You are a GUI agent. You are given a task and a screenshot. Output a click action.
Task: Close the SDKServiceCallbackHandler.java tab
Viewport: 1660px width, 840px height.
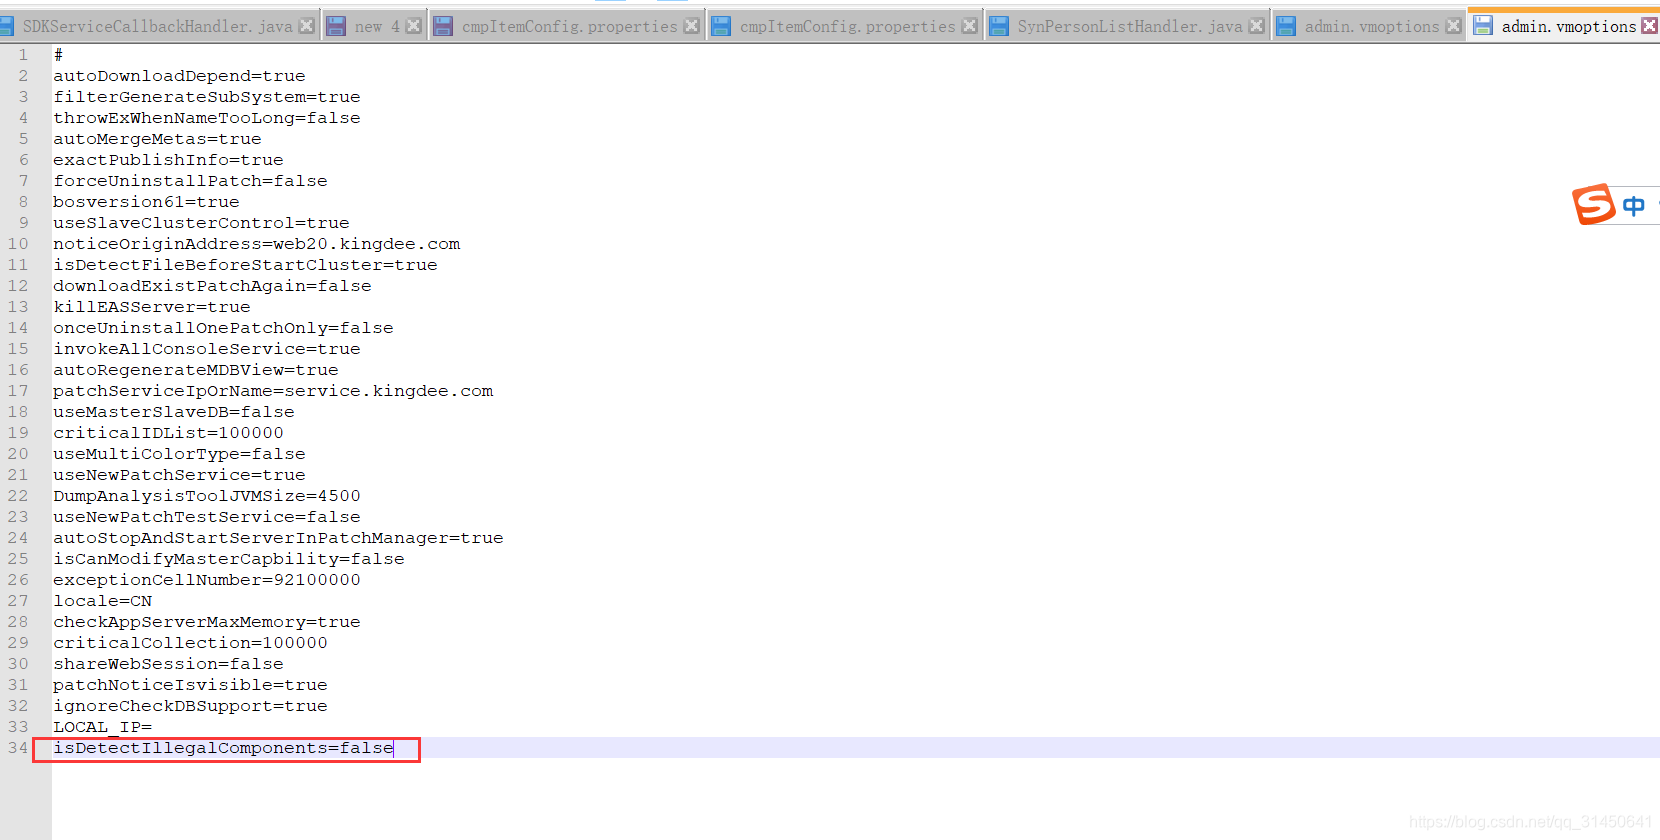[307, 26]
